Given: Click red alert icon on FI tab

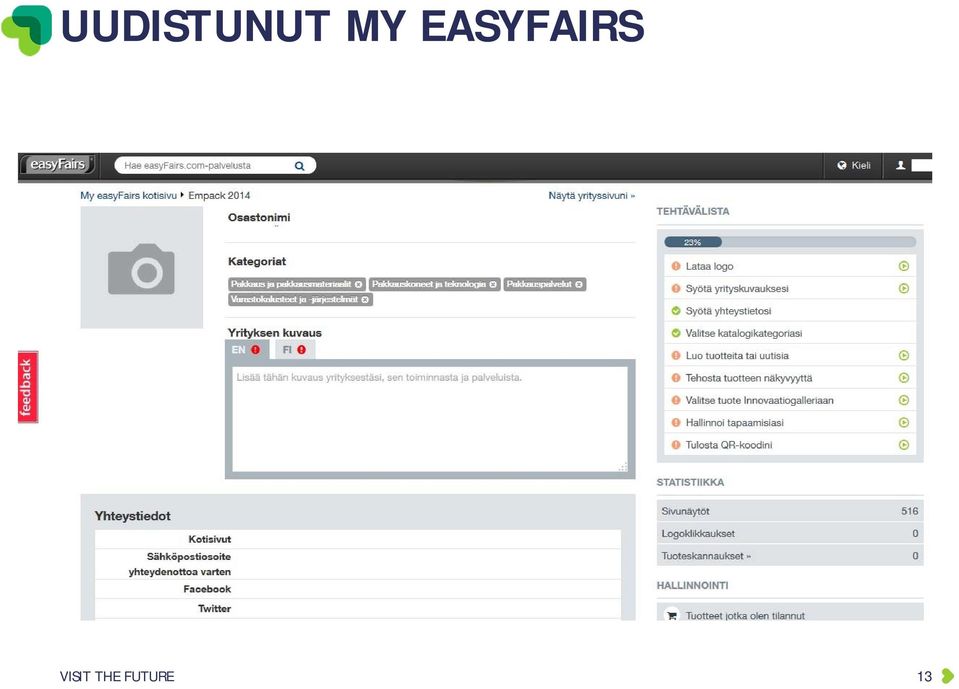Looking at the screenshot, I should (302, 350).
